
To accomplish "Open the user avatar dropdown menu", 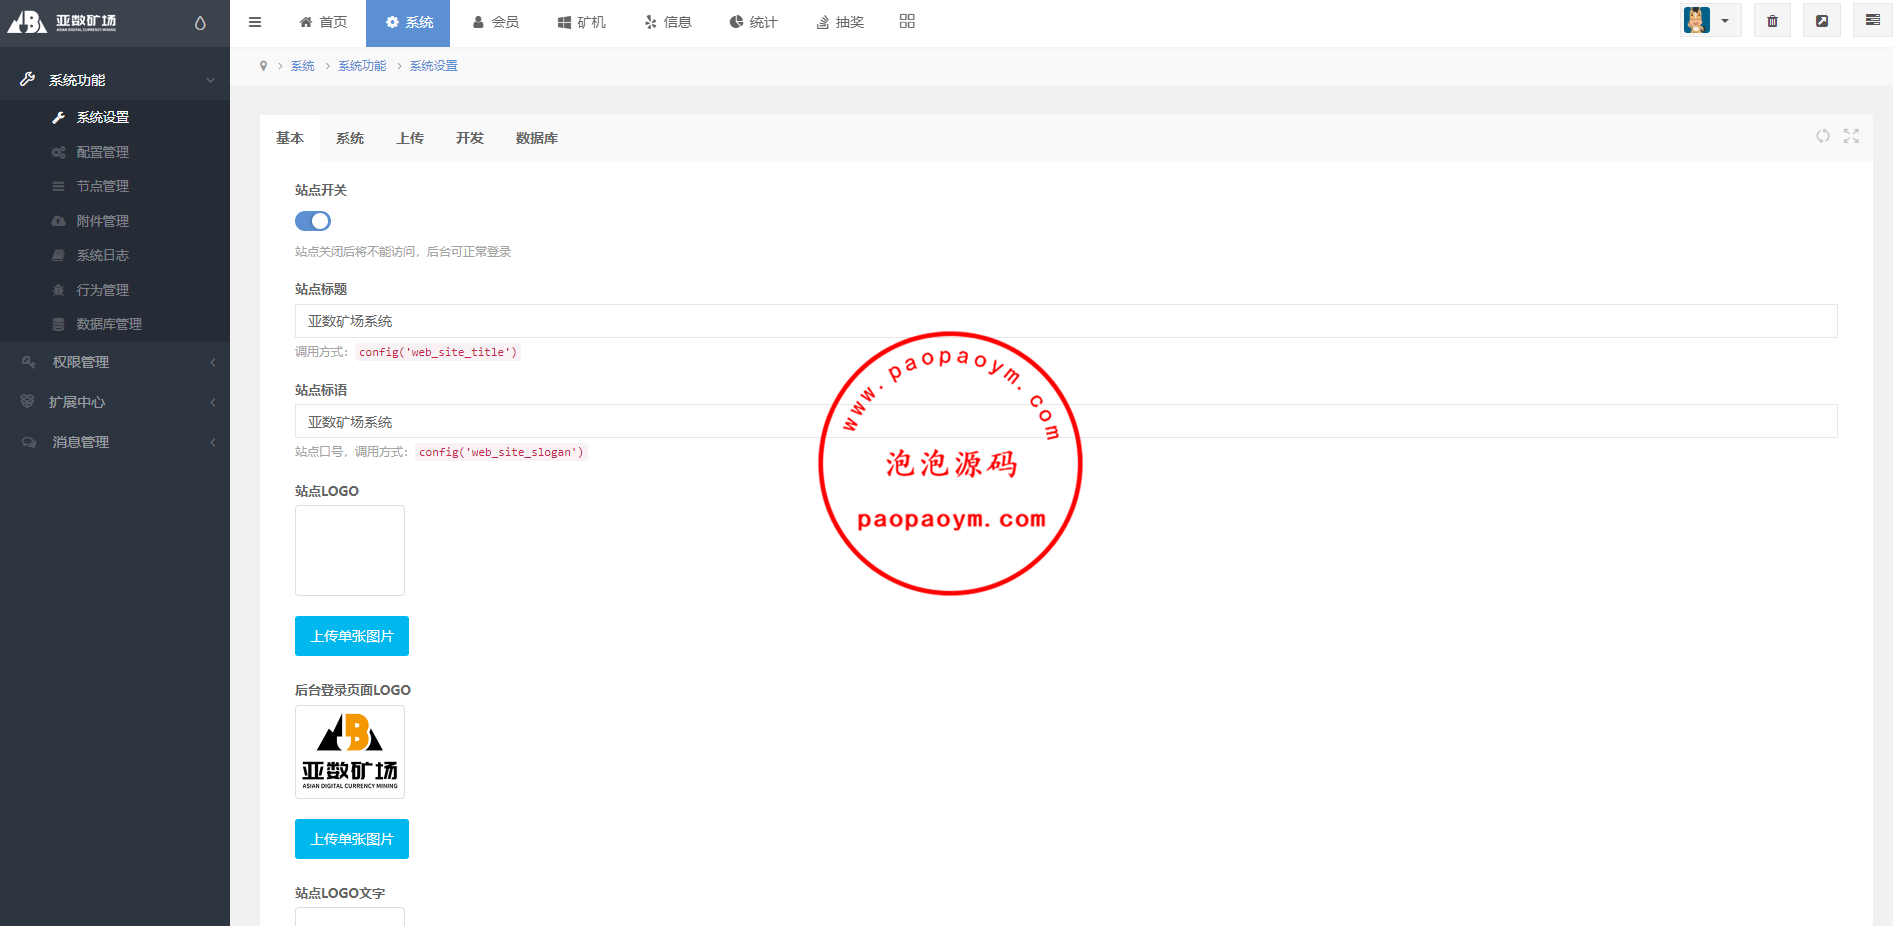I will [1710, 21].
